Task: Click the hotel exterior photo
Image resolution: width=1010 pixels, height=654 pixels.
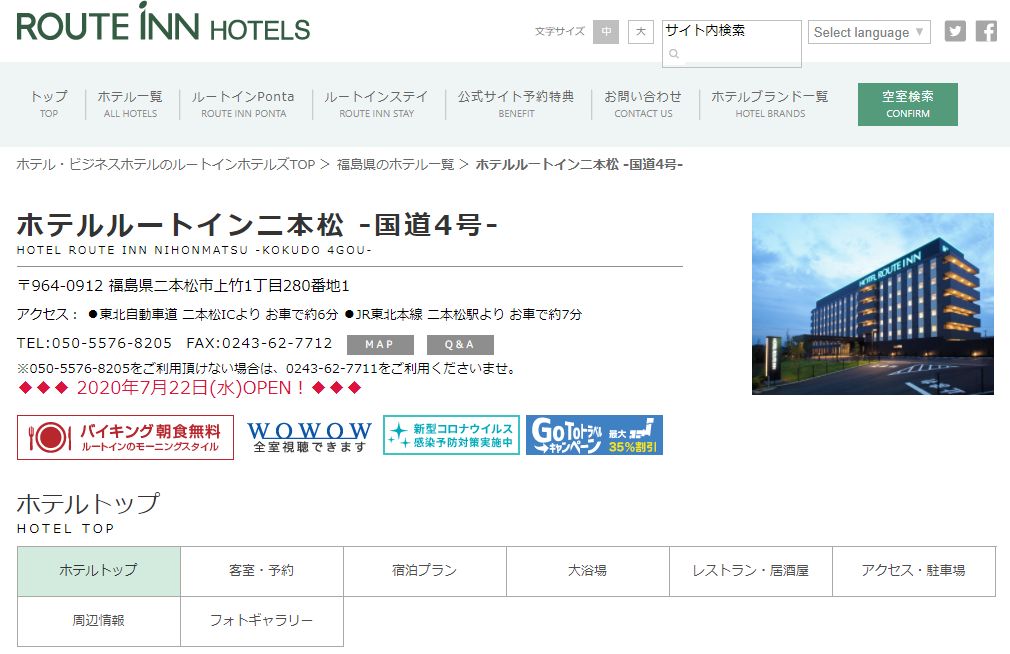Action: pos(873,303)
